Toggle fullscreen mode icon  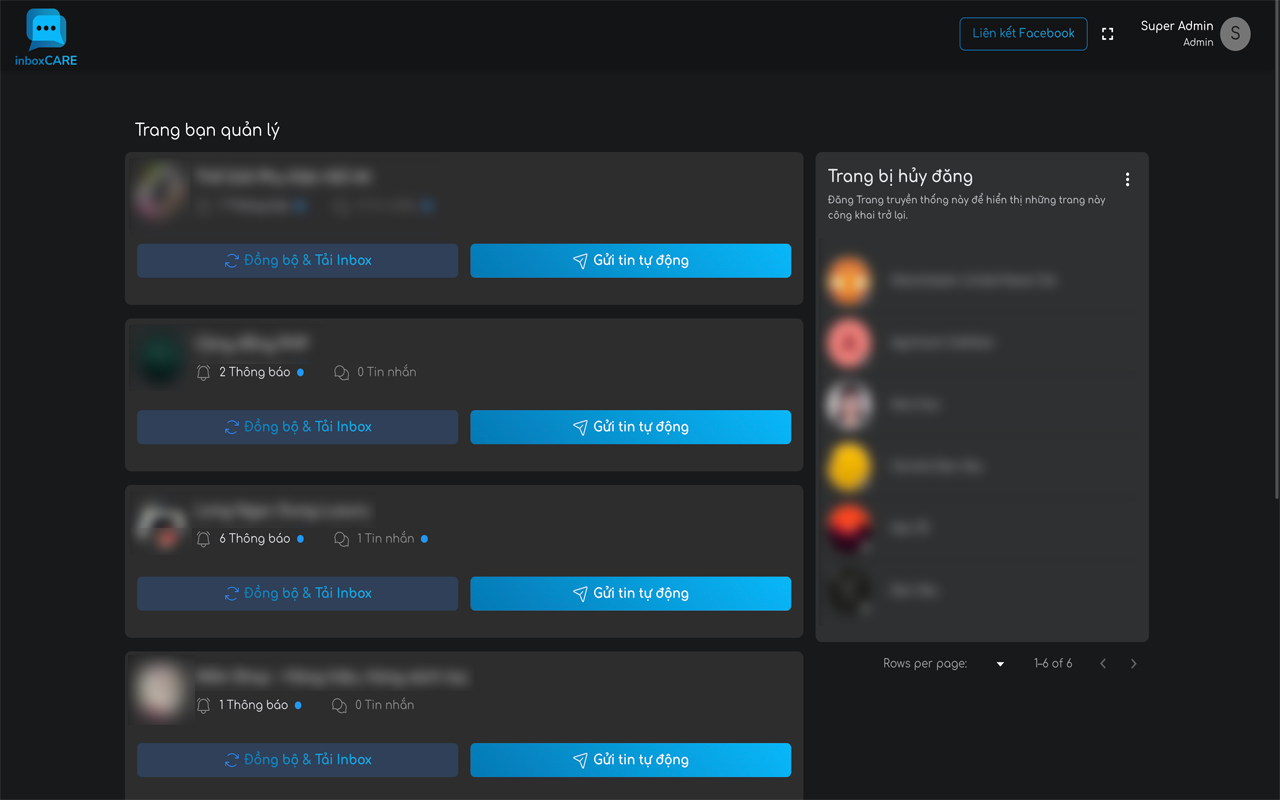tap(1107, 34)
